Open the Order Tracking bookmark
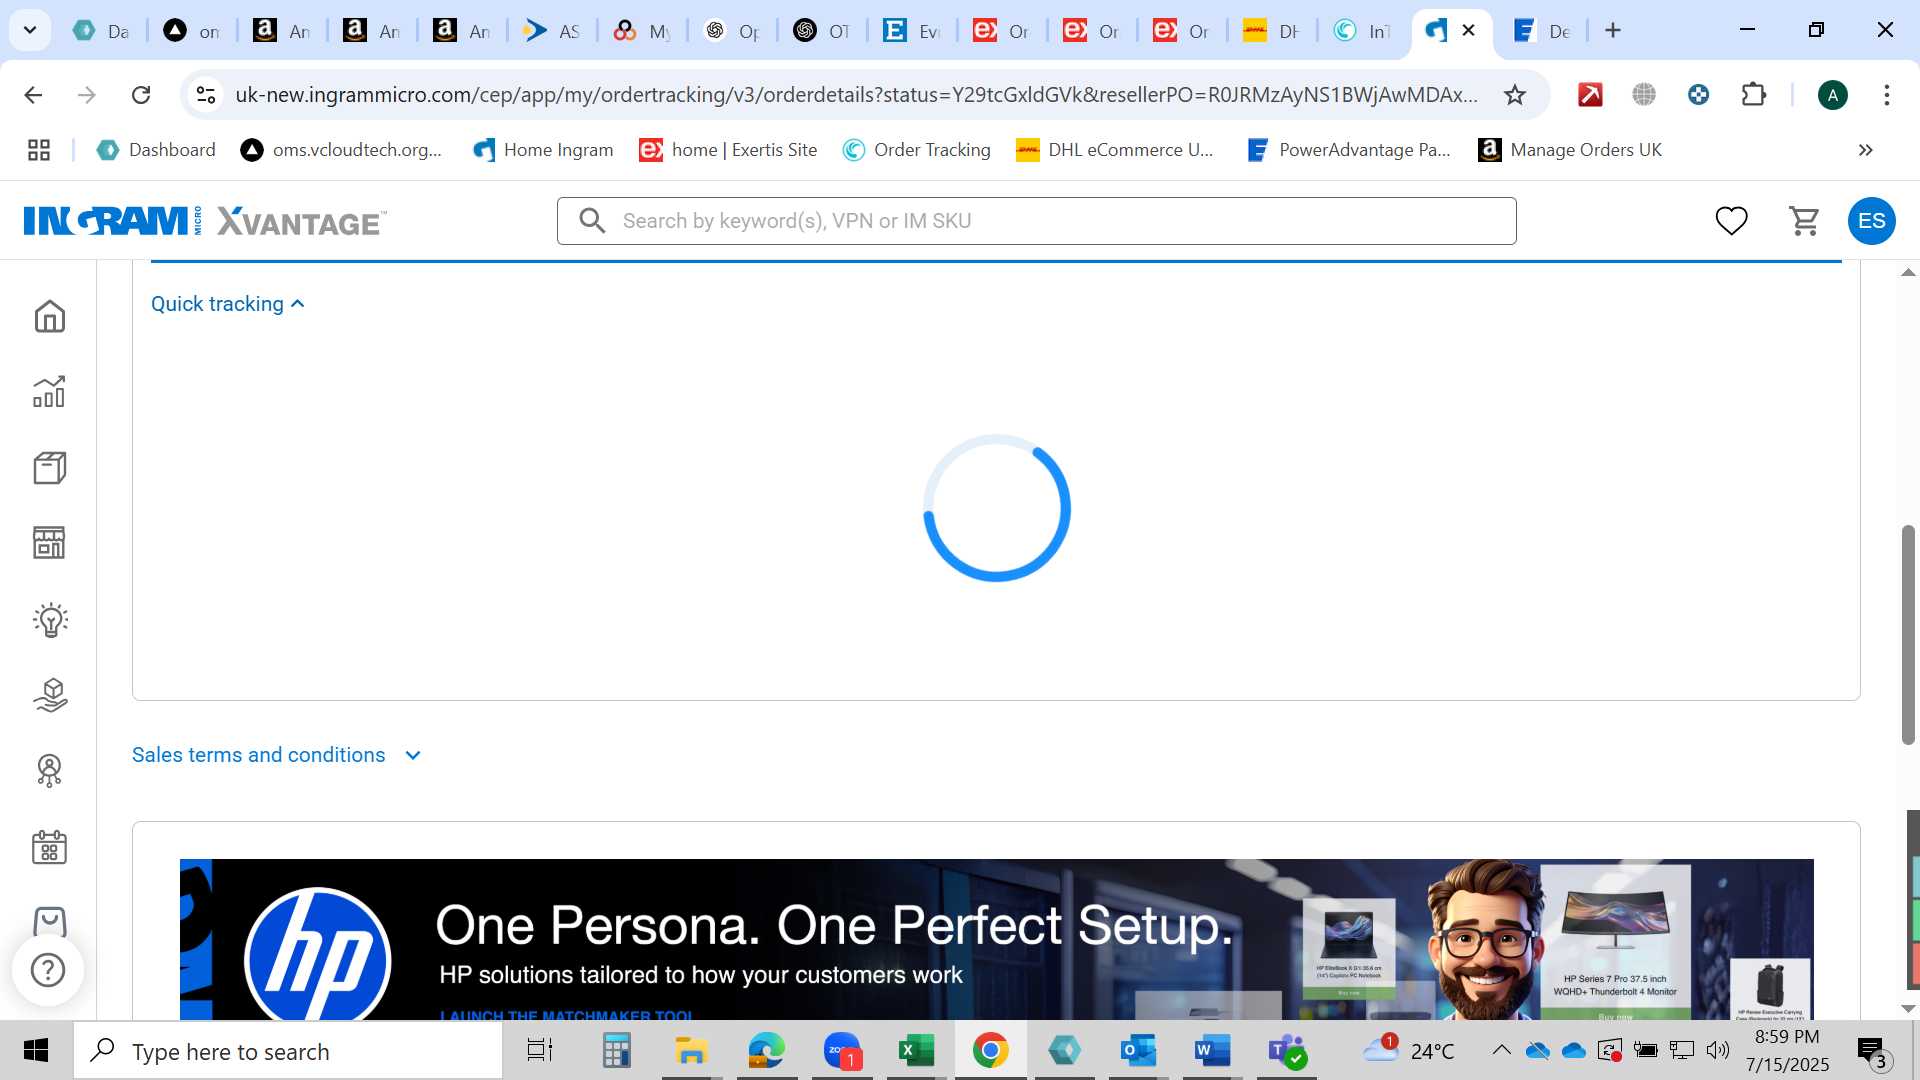Viewport: 1920px width, 1080px height. coord(916,150)
